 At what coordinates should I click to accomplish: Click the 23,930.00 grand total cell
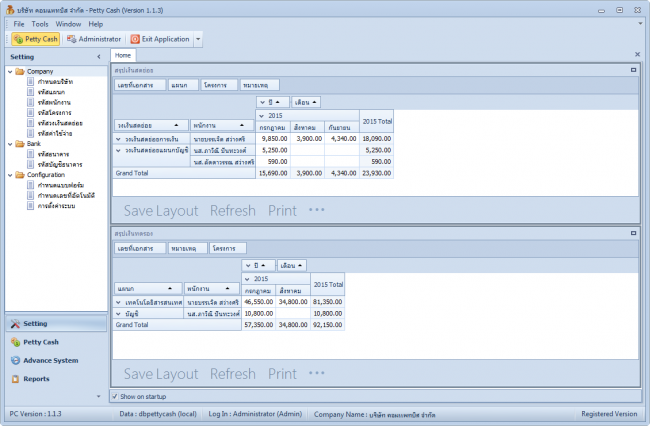point(376,173)
